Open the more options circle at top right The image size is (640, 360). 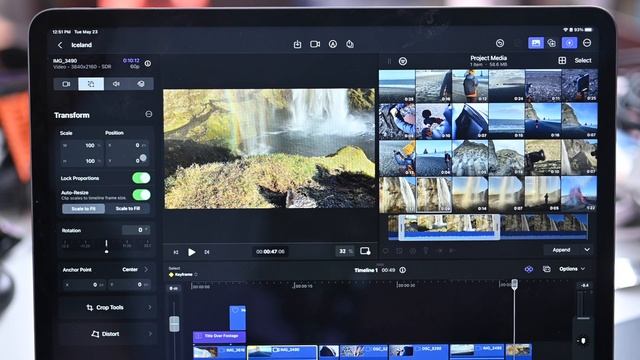(587, 43)
